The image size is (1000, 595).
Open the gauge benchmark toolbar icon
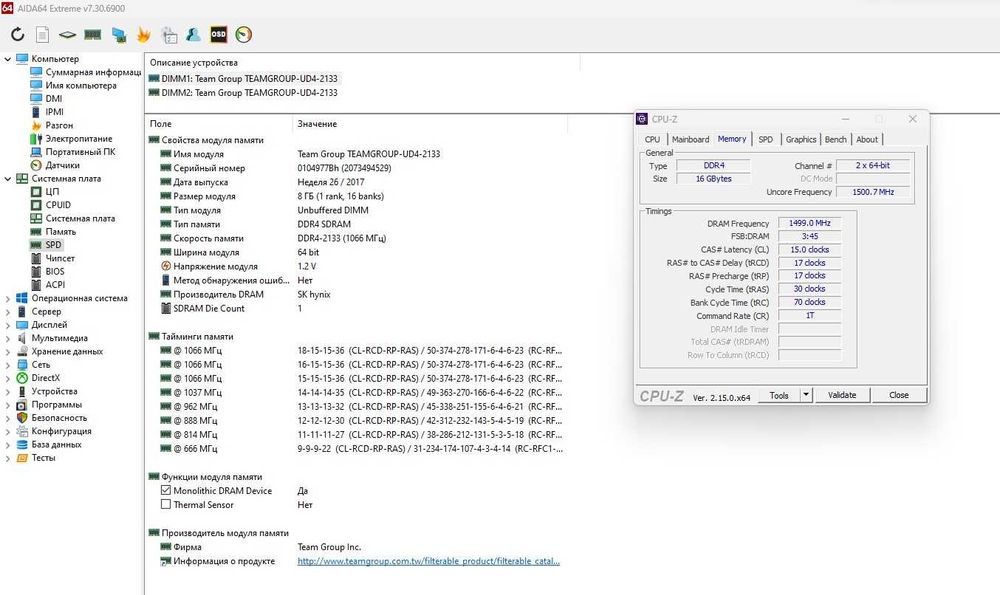pos(244,34)
